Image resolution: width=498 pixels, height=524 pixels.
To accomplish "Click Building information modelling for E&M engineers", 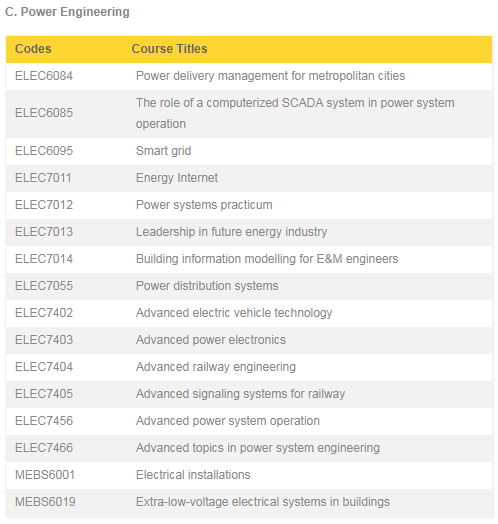I will (x=267, y=259).
